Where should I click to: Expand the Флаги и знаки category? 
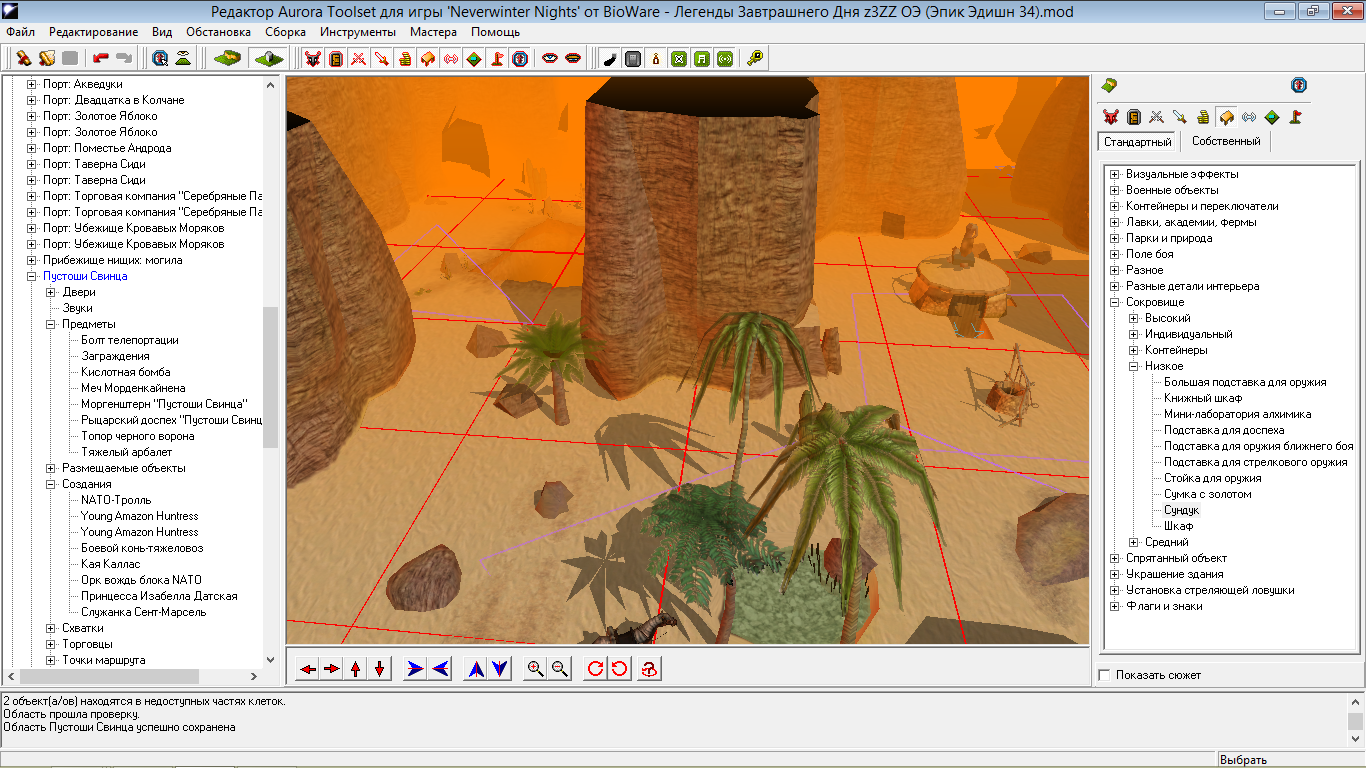pos(1115,606)
